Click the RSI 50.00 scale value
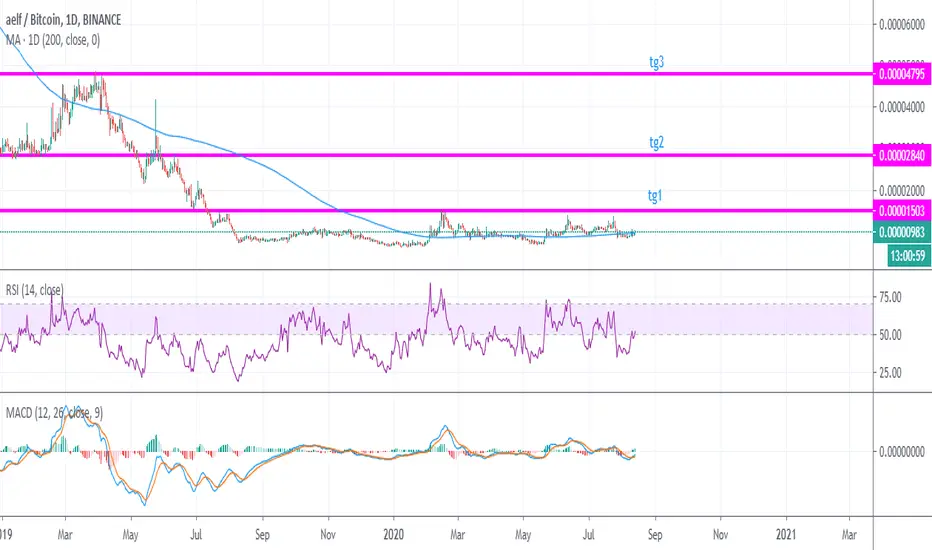Image resolution: width=932 pixels, height=550 pixels. coord(890,335)
